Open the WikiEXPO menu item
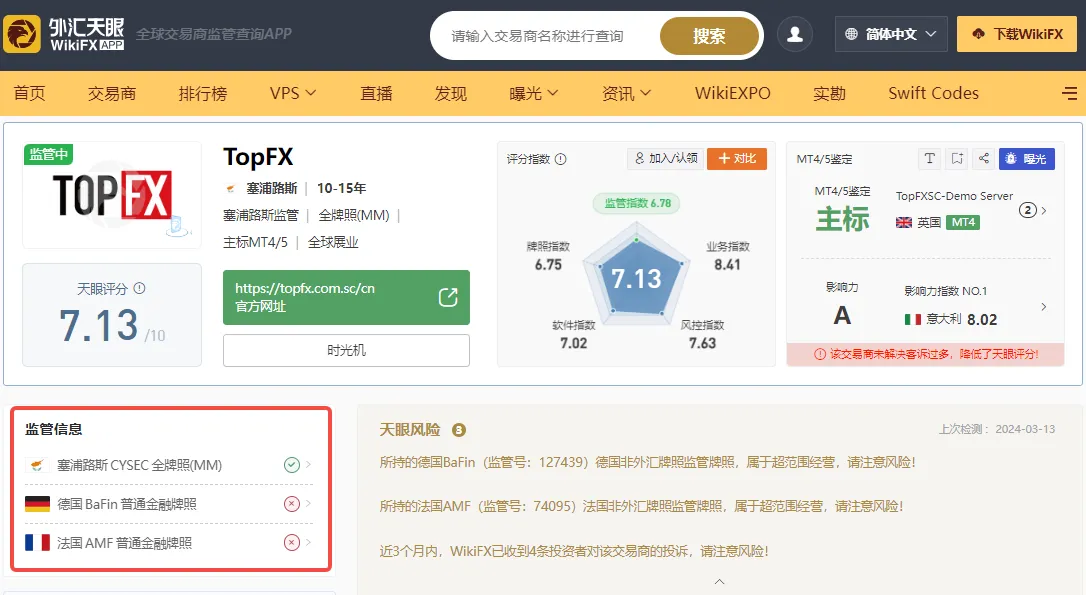 [x=733, y=93]
